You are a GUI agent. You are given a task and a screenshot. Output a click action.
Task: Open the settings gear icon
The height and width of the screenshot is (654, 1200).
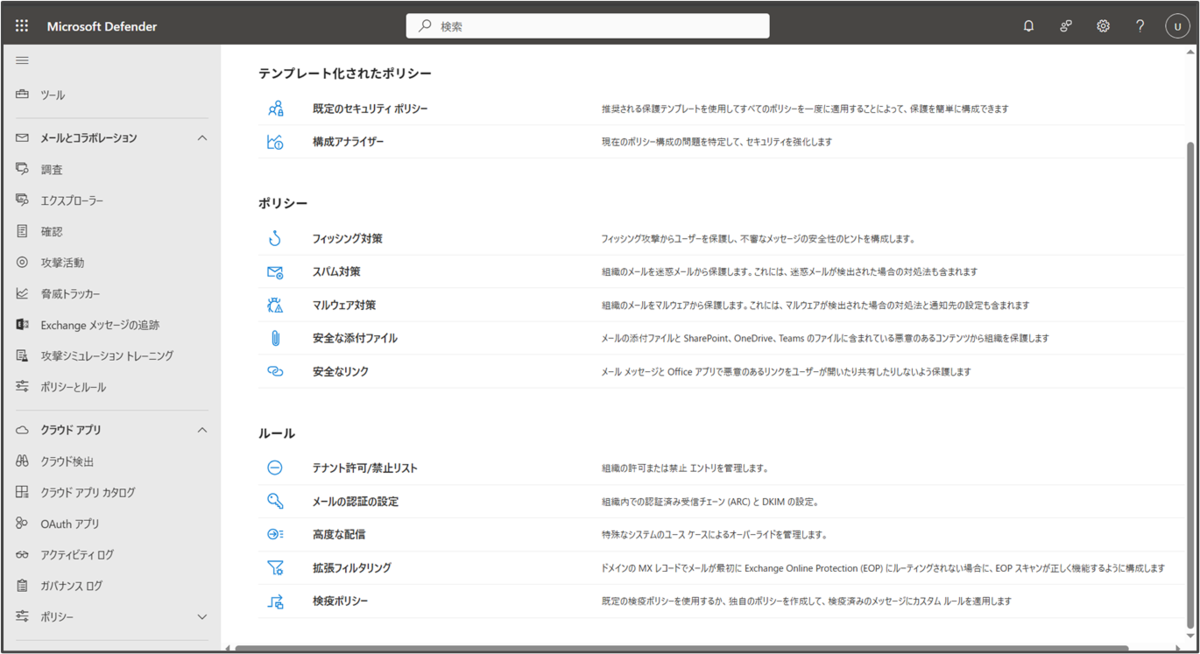pyautogui.click(x=1103, y=26)
